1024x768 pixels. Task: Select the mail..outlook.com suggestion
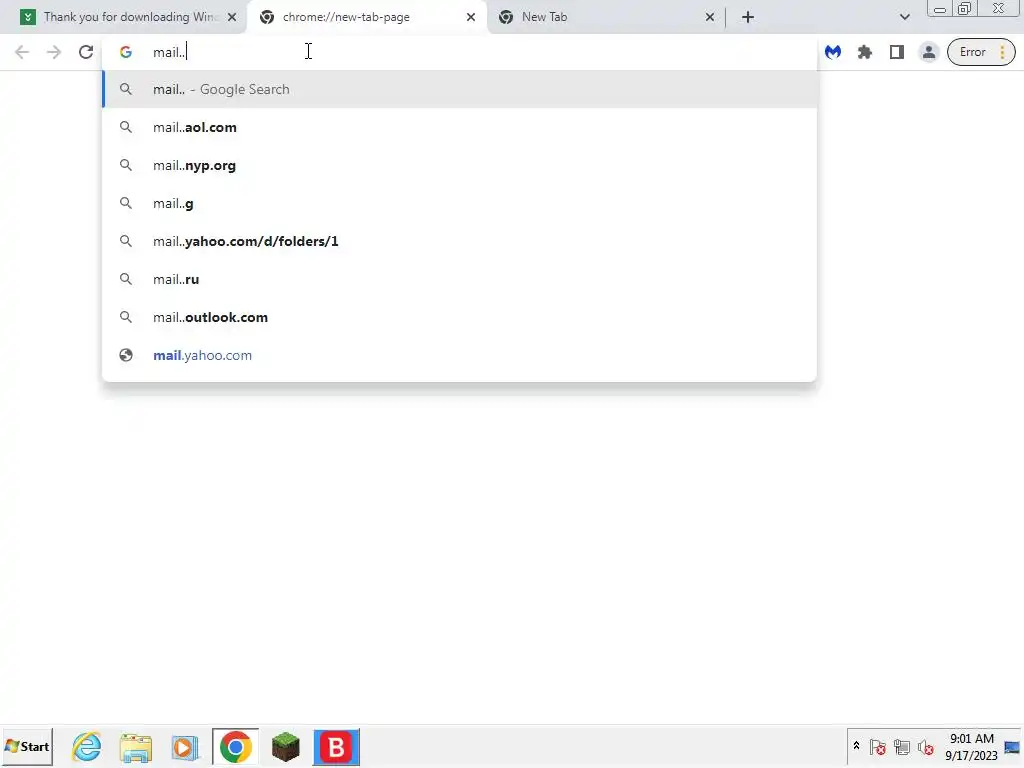tap(460, 317)
